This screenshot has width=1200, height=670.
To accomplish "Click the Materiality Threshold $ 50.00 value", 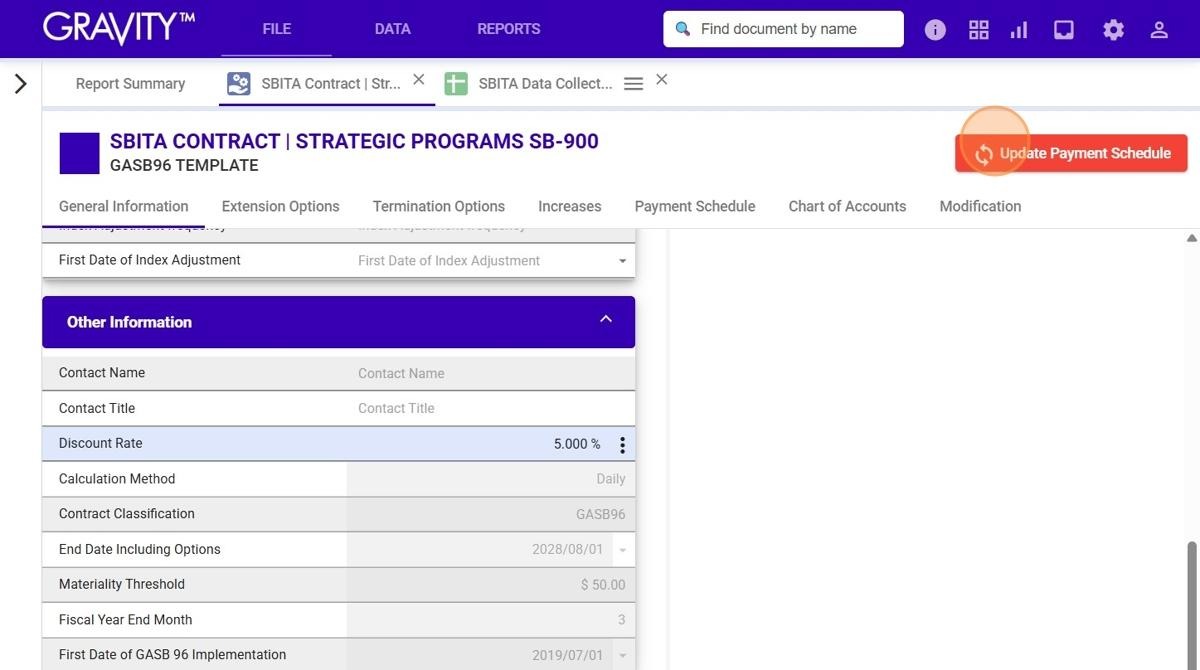I will click(x=603, y=585).
